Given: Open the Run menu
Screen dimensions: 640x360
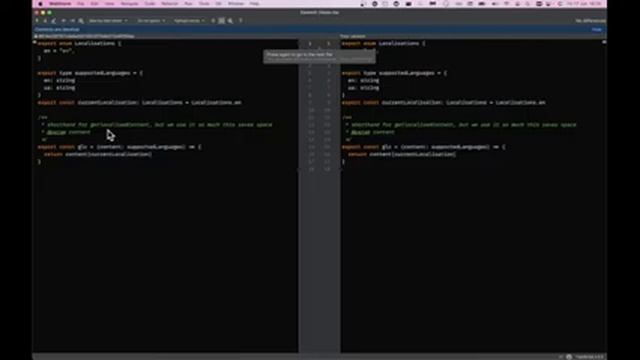Looking at the screenshot, I should point(188,4).
